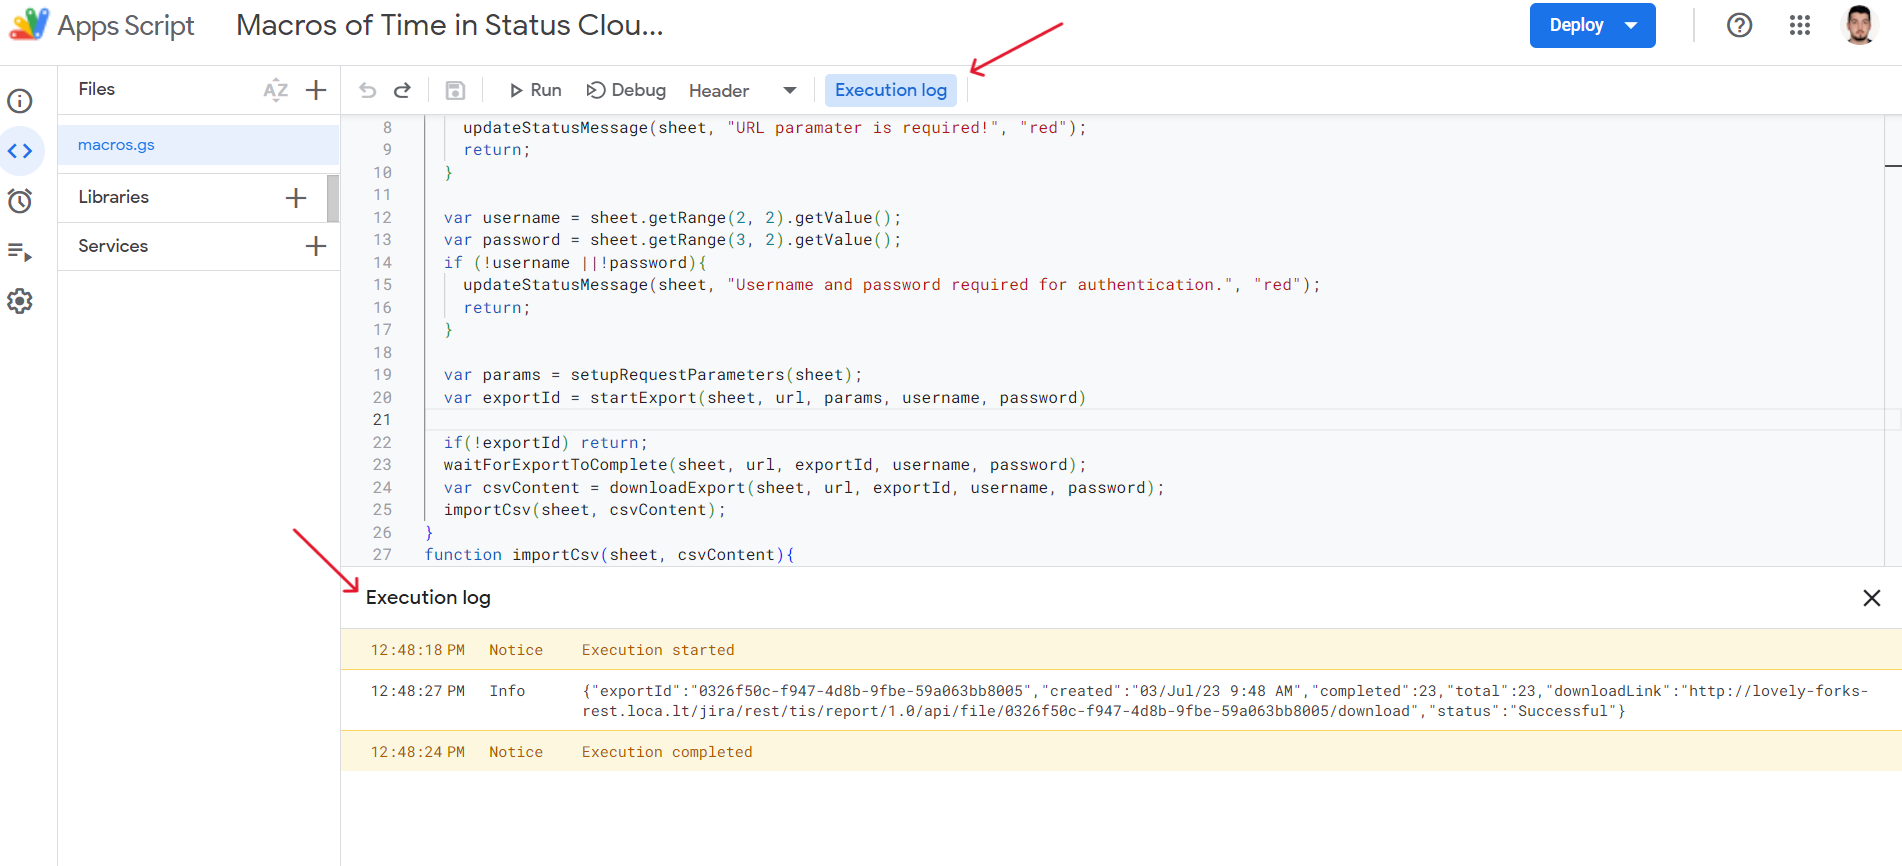
Task: Run the selected function
Action: click(x=535, y=90)
